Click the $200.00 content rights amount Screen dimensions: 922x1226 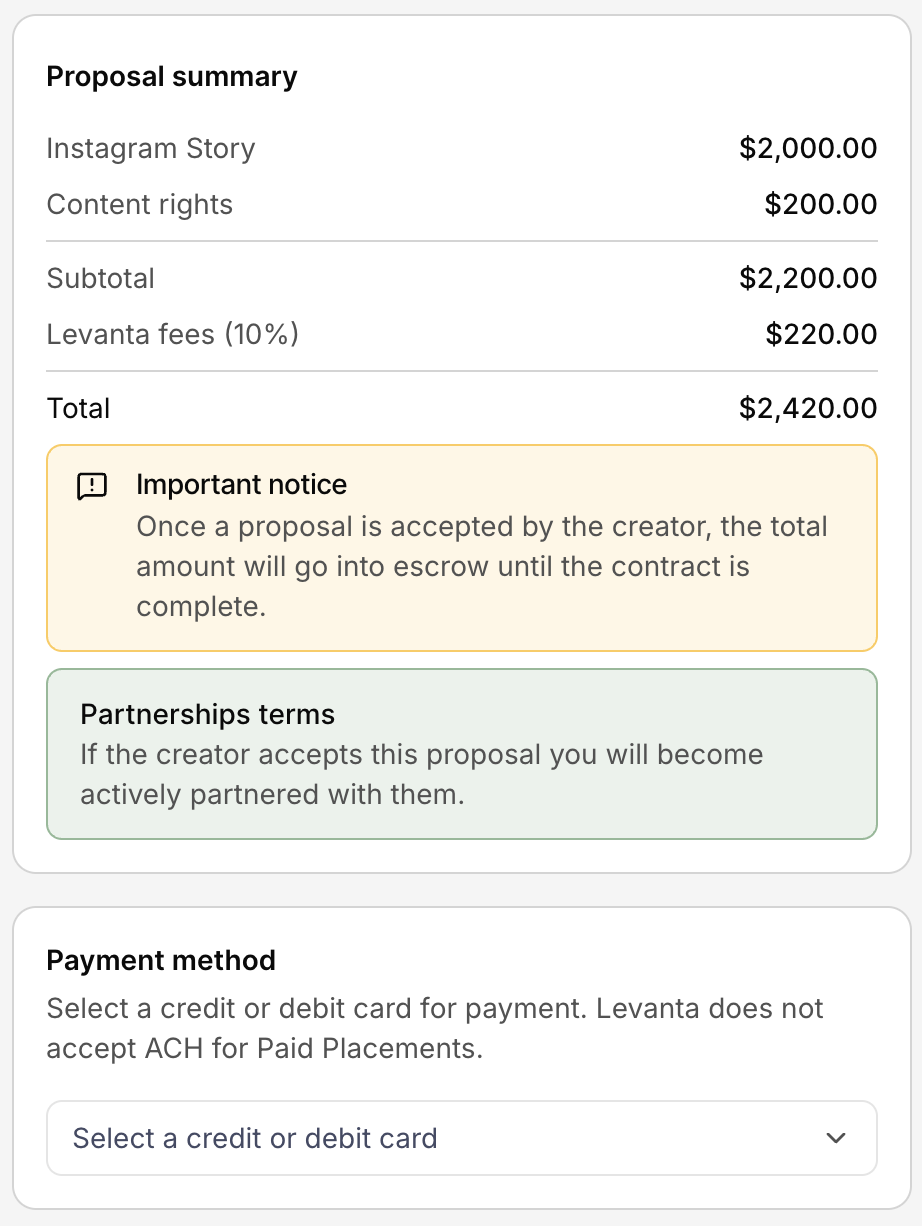tap(820, 205)
